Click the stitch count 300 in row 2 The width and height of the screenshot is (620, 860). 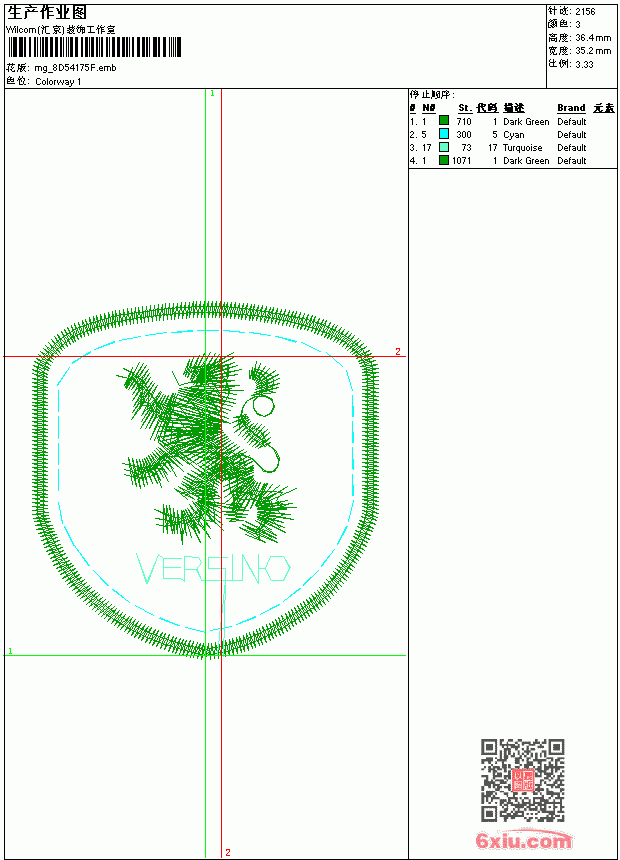click(x=464, y=134)
